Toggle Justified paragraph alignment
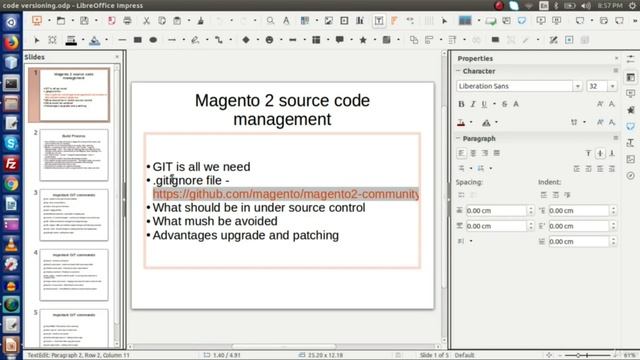Screen dimensions: 640x360 click(496, 153)
